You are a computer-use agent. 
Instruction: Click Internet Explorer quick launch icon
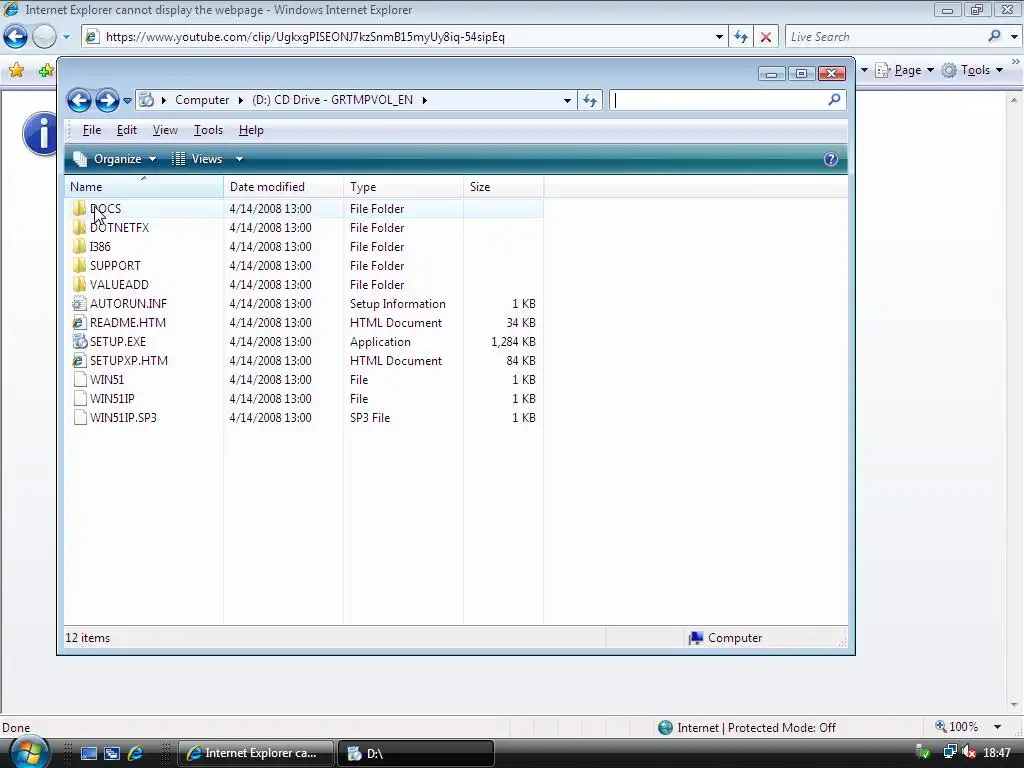136,753
